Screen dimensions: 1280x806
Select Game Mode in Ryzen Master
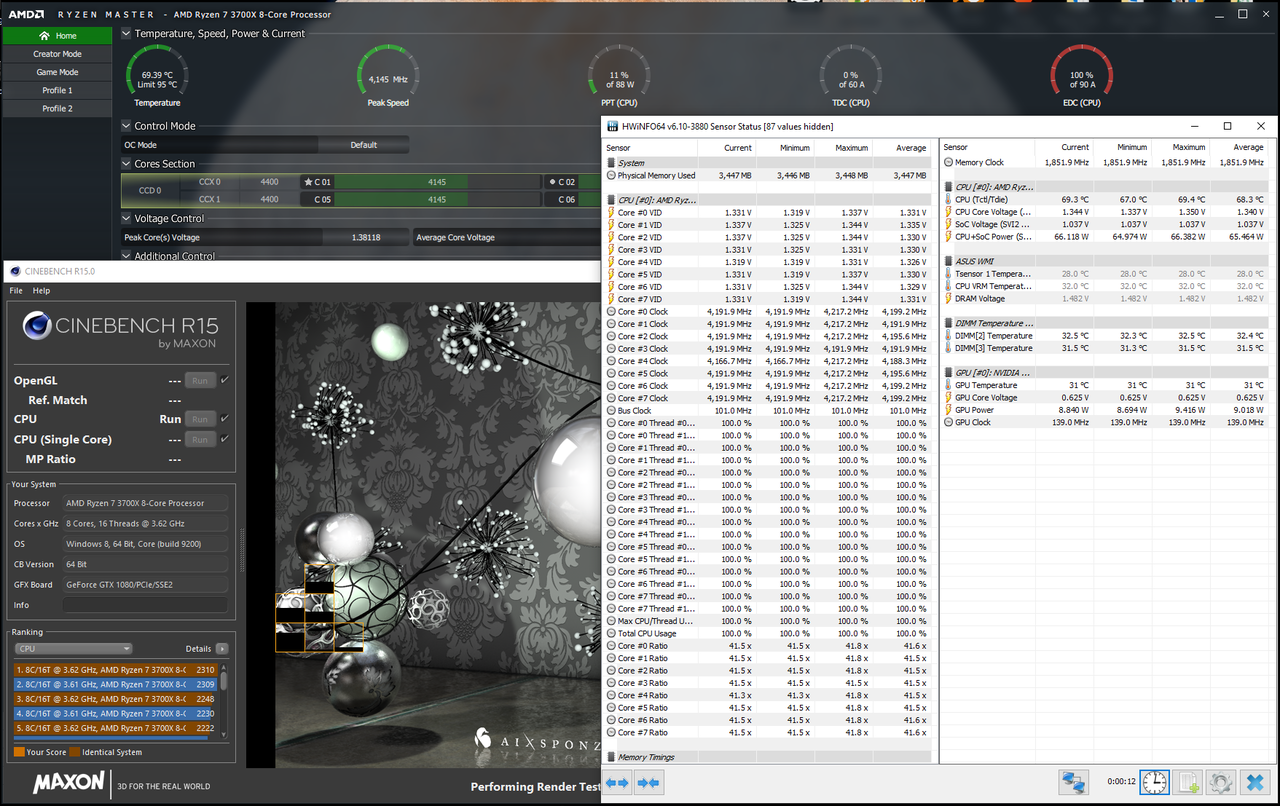click(57, 72)
